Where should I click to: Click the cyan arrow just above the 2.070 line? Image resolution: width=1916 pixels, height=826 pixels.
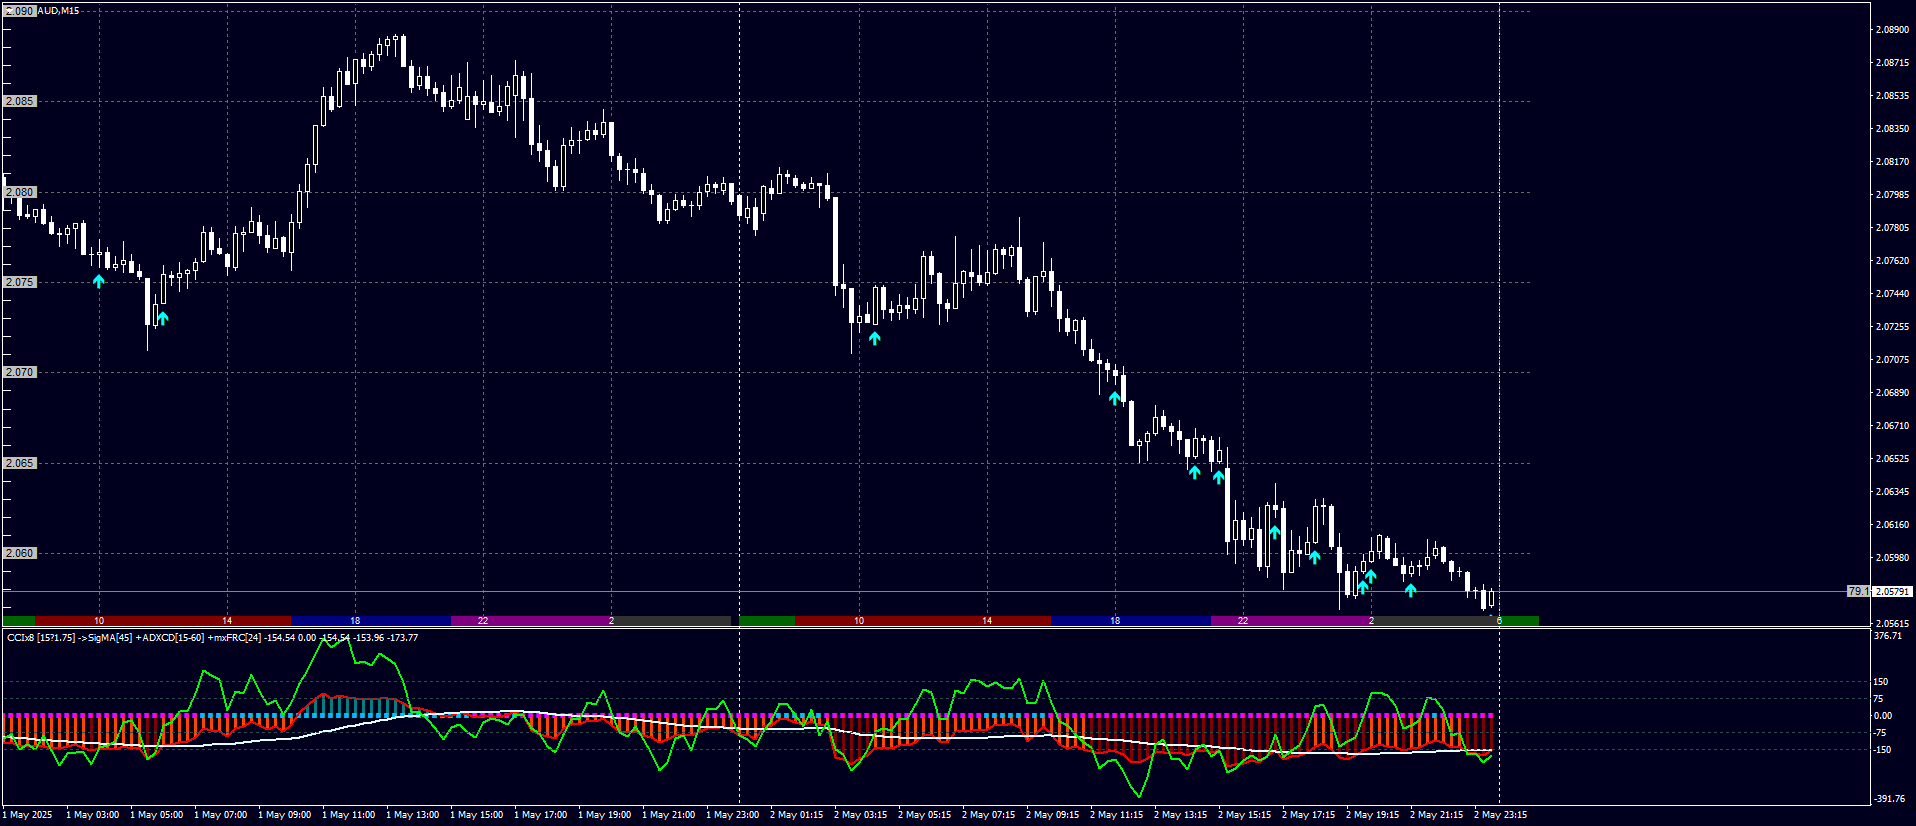(x=1115, y=398)
